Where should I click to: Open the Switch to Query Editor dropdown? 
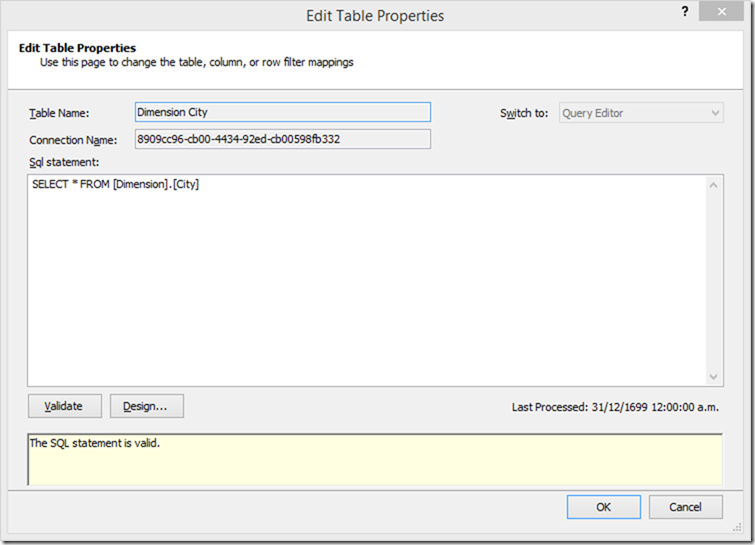(641, 113)
